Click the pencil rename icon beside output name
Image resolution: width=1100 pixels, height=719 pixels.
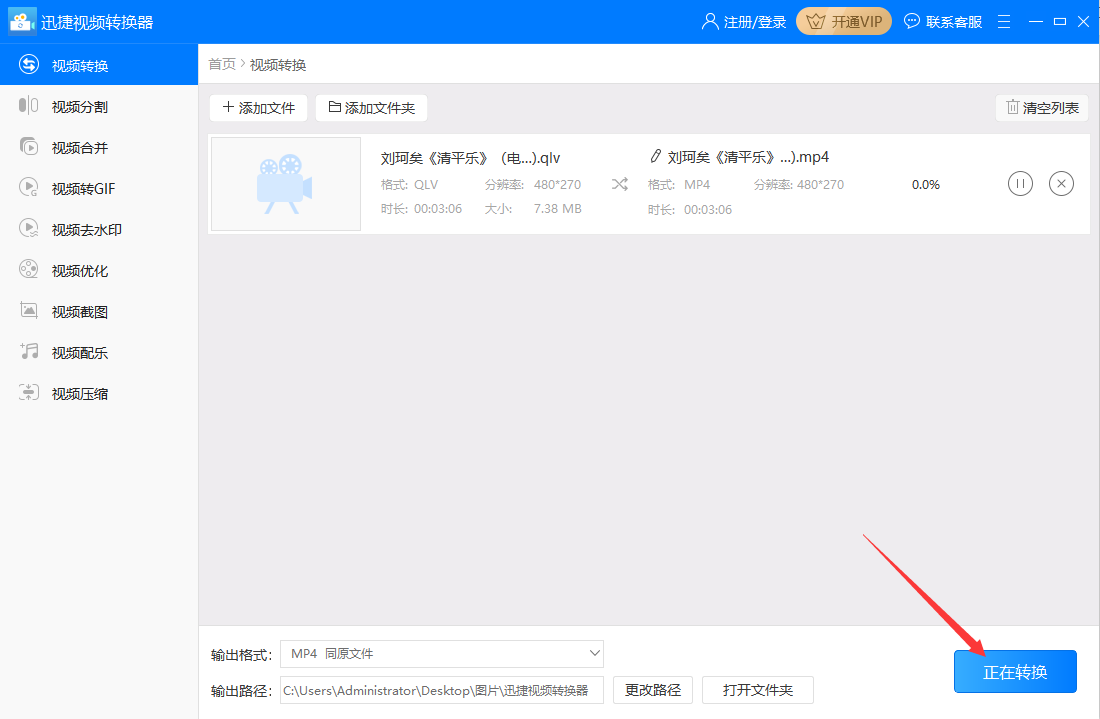click(655, 156)
